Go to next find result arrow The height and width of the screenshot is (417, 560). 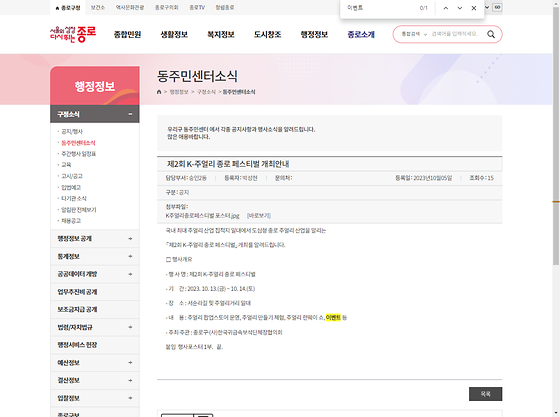tap(460, 8)
